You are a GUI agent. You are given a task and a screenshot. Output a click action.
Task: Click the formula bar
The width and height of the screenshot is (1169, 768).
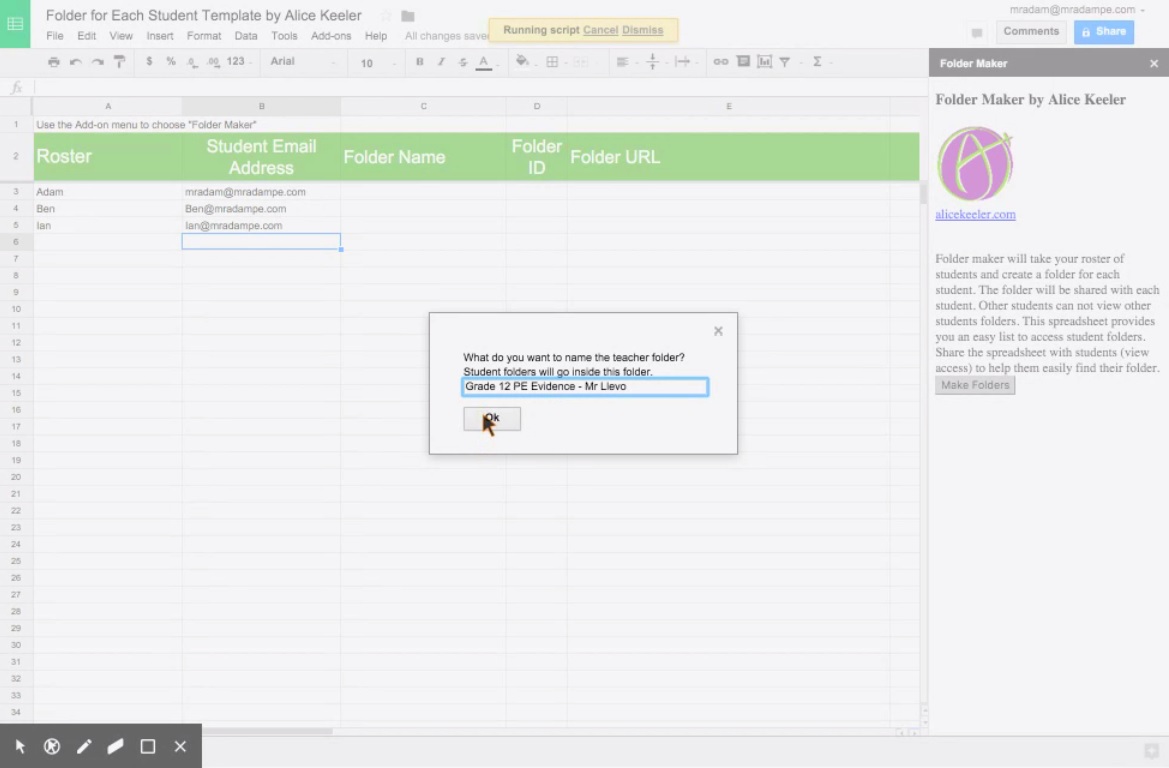[477, 88]
